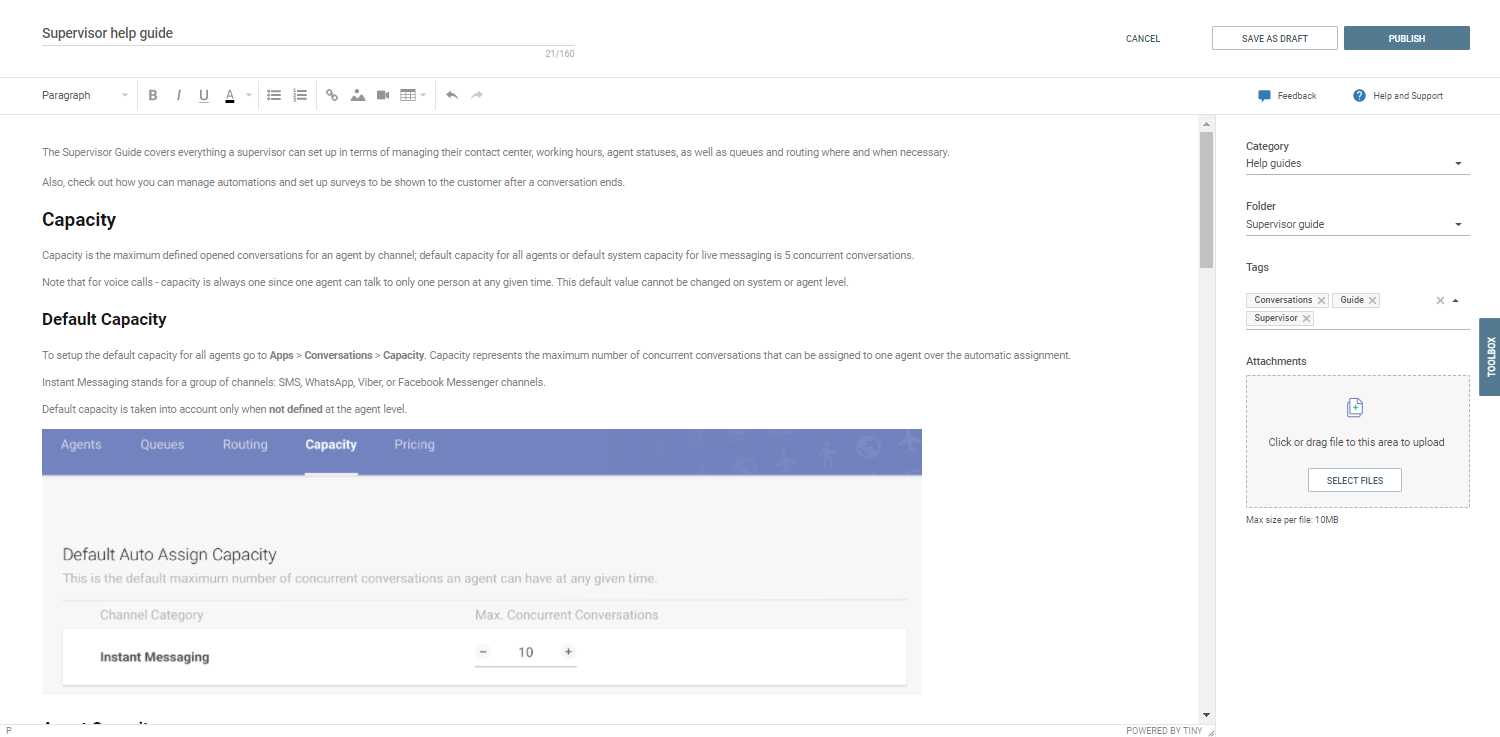Viewport: 1500px width, 737px height.
Task: Click the Conversations tag label
Action: coord(1283,300)
